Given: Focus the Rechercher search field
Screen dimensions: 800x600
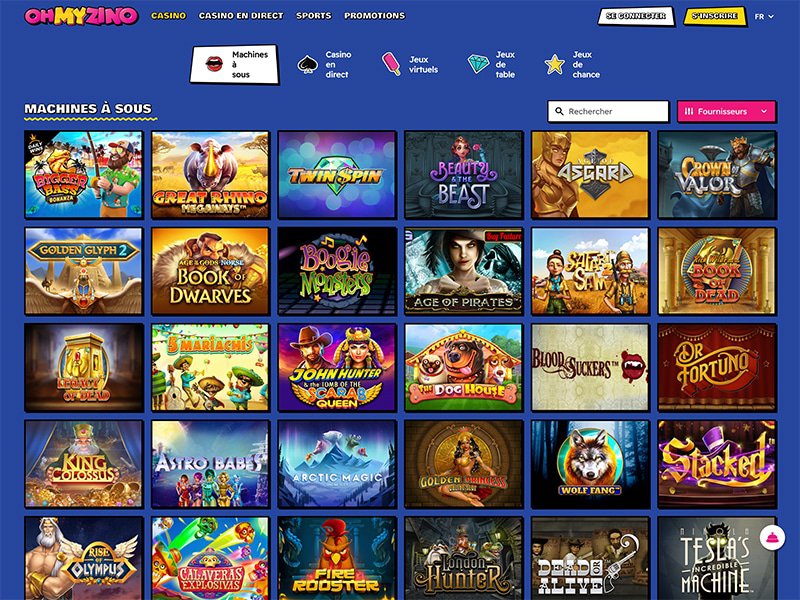Looking at the screenshot, I should (x=608, y=111).
